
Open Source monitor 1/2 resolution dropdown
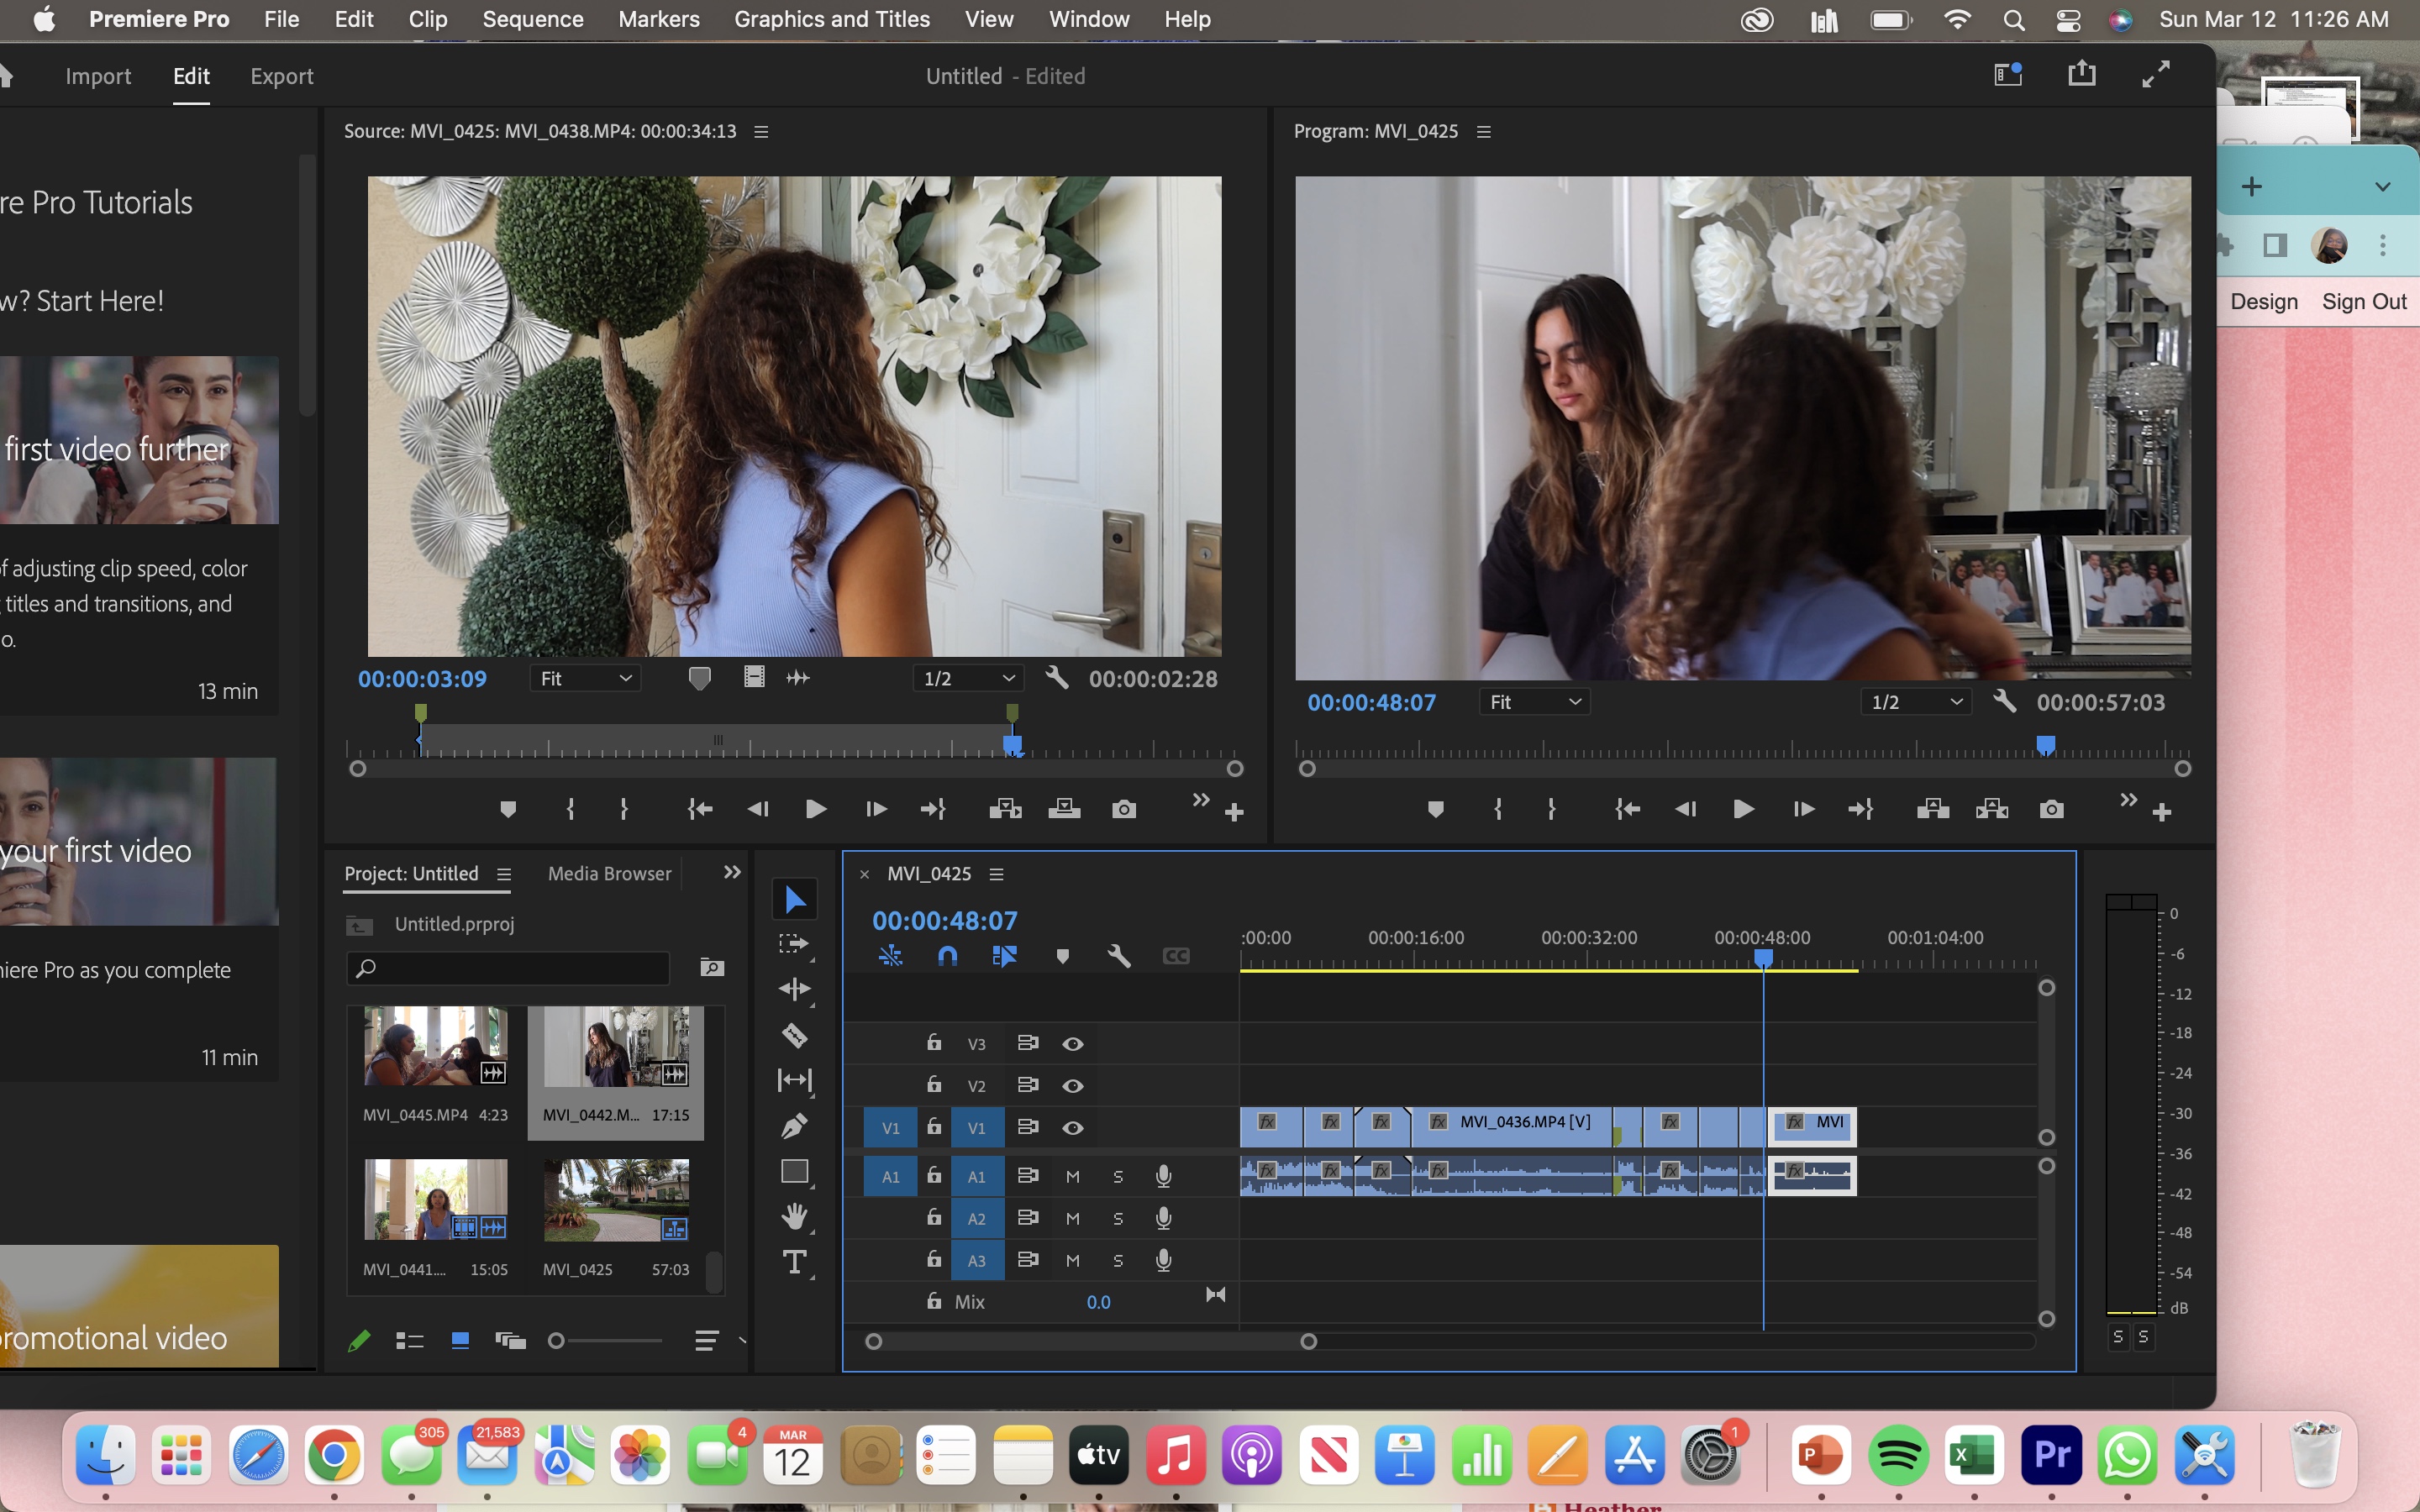pos(968,678)
